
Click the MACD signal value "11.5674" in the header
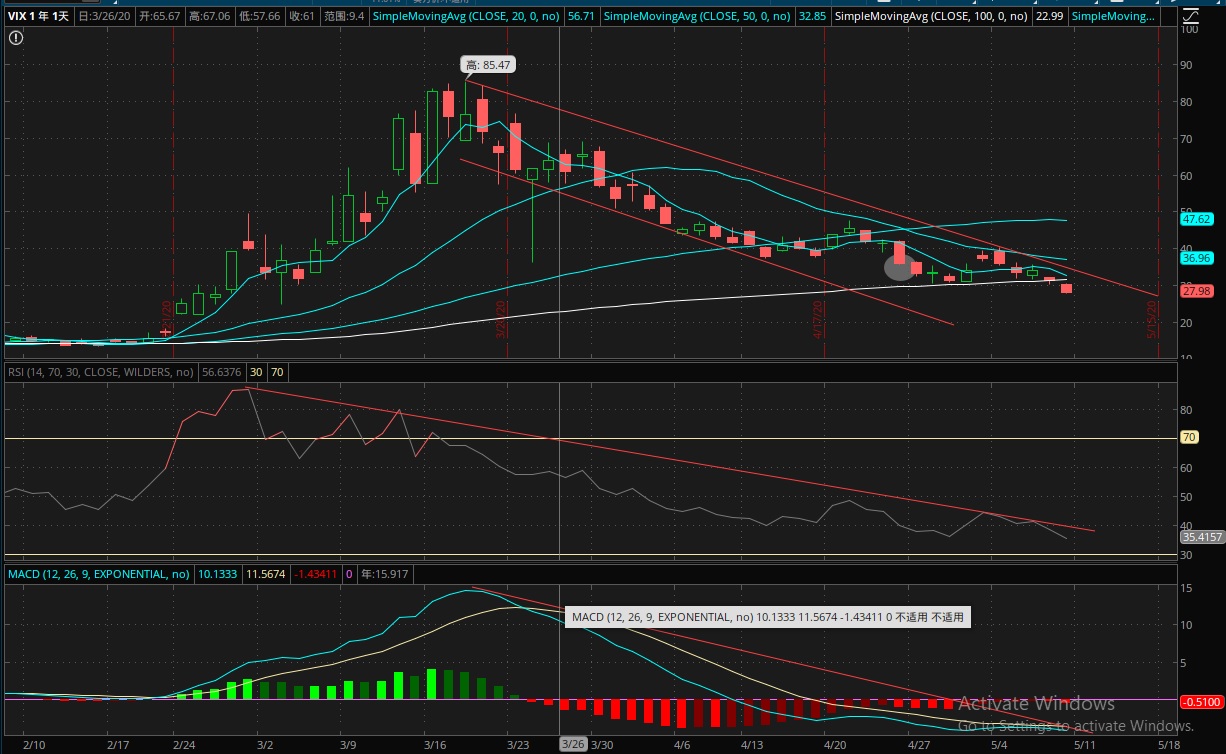coord(265,575)
